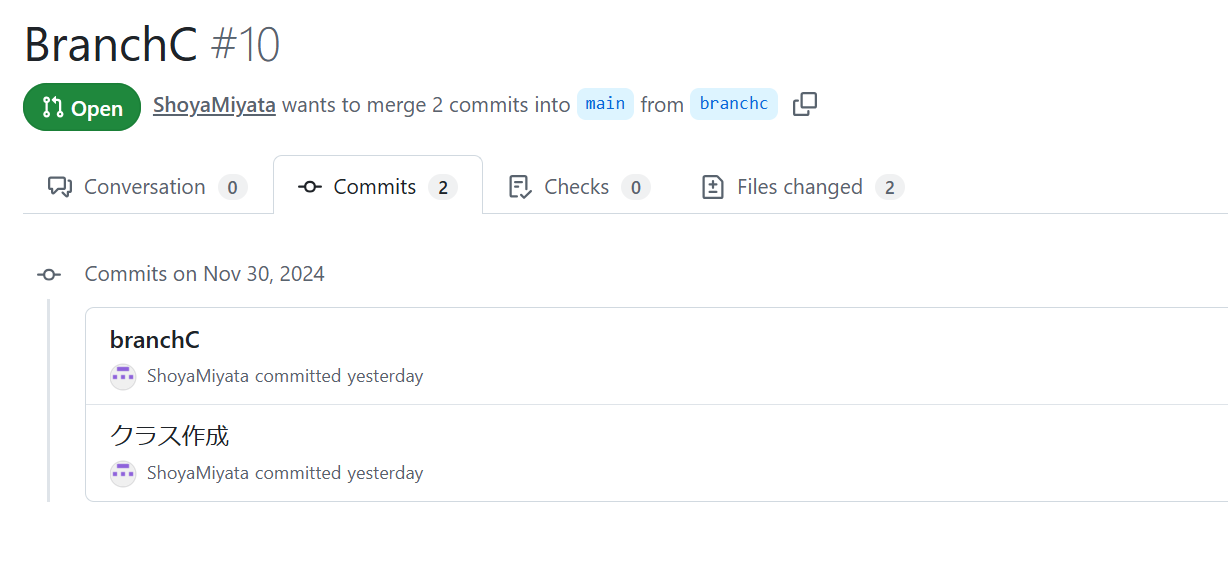This screenshot has width=1228, height=561.
Task: Click the pull request icon in Open badge
Action: point(53,108)
